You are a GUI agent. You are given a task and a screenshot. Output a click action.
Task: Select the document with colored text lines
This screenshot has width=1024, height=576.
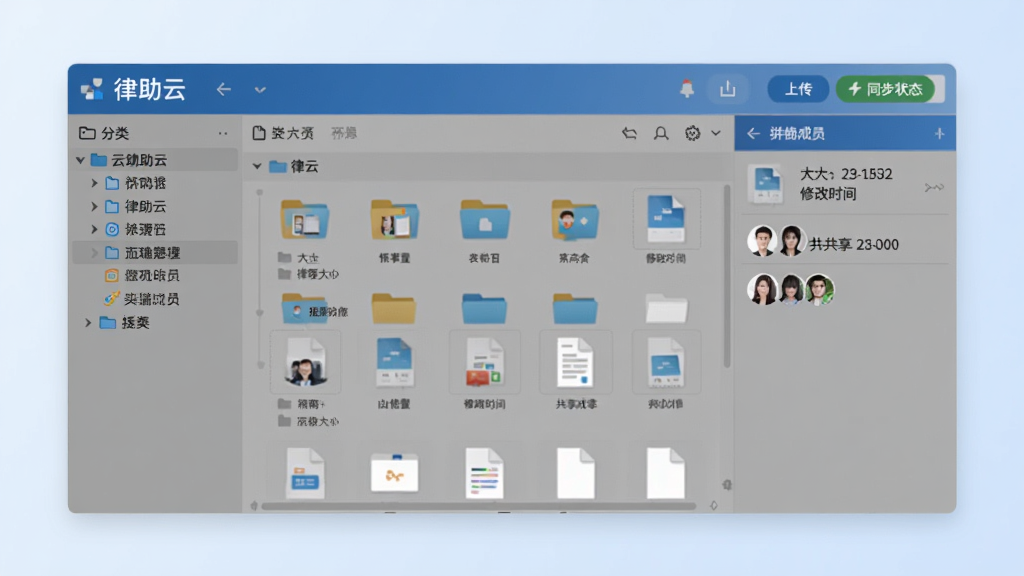(484, 473)
